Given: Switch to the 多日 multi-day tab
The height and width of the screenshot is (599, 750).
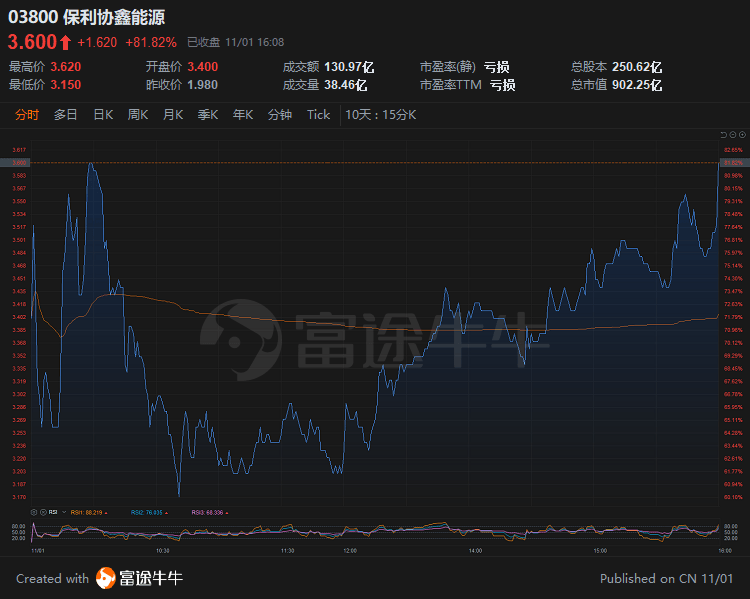Looking at the screenshot, I should tap(66, 115).
